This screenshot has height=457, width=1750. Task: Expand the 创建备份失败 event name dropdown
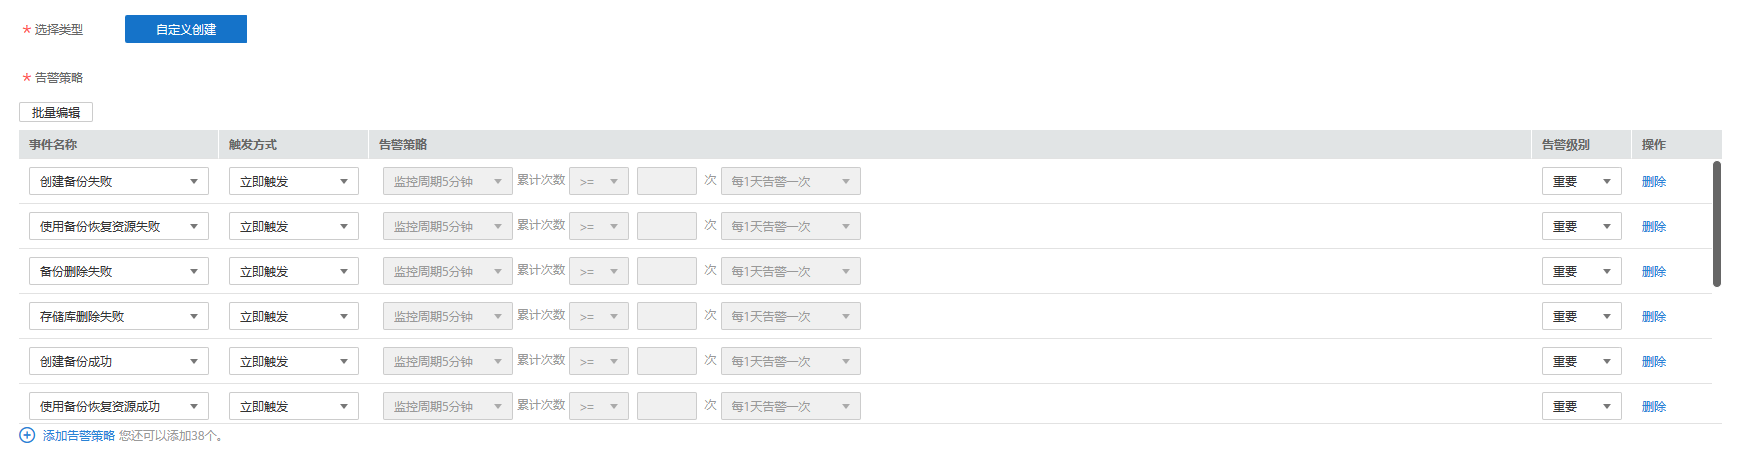118,181
